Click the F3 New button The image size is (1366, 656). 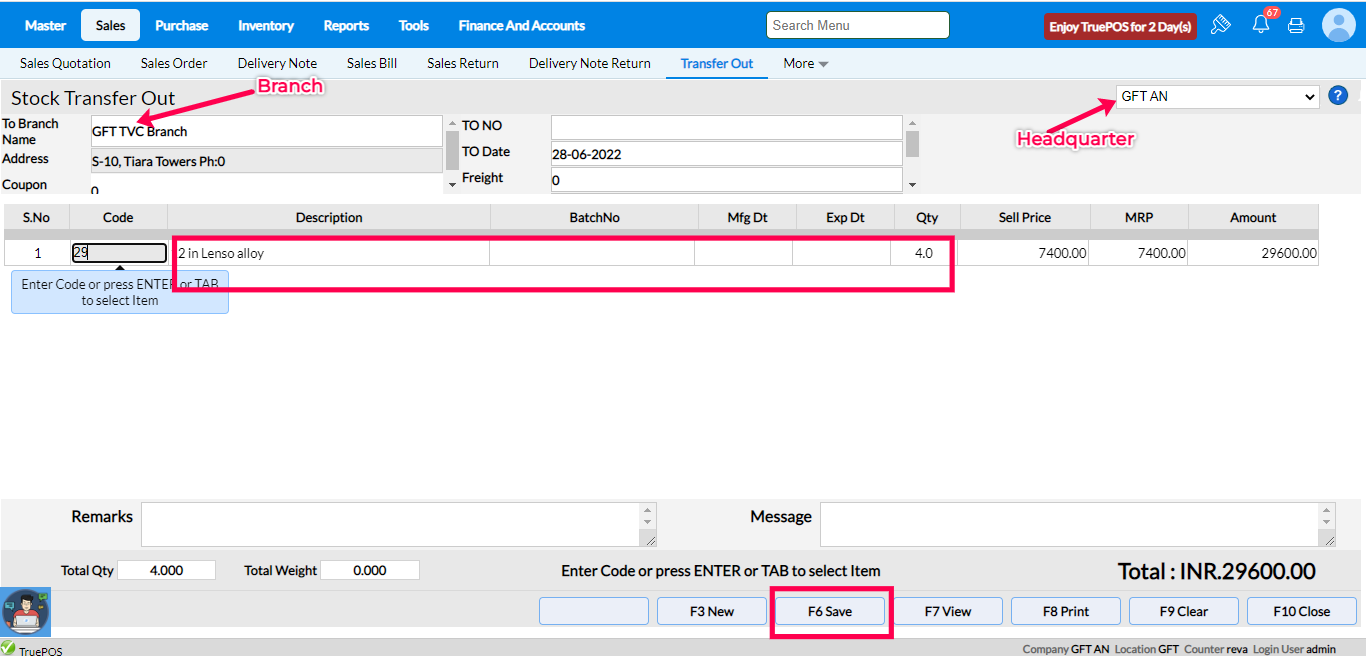click(x=712, y=611)
